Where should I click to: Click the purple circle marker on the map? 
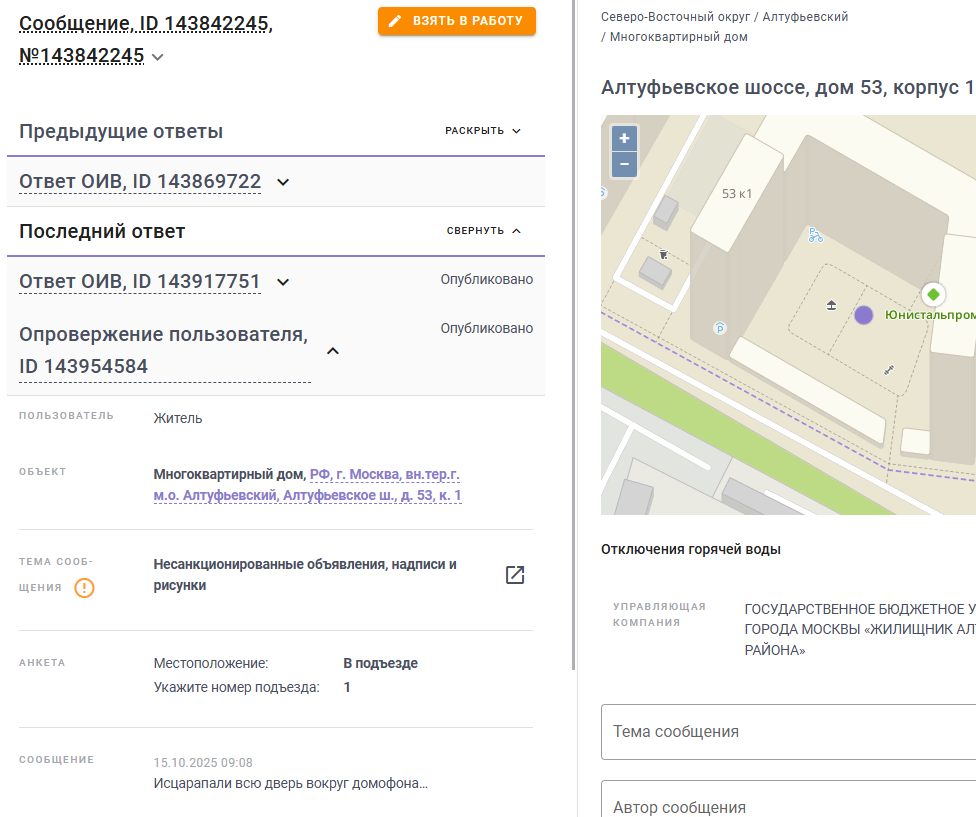pos(864,315)
